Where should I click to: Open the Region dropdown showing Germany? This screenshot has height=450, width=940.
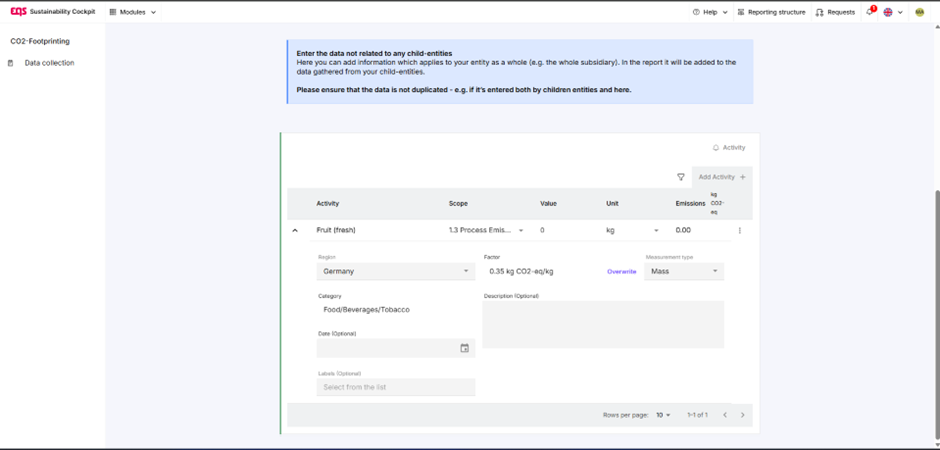click(396, 271)
